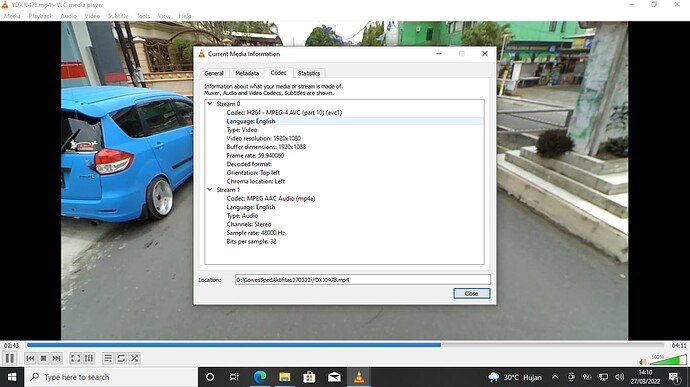Toggle loop playback mode
This screenshot has width=690, height=387.
pos(121,358)
